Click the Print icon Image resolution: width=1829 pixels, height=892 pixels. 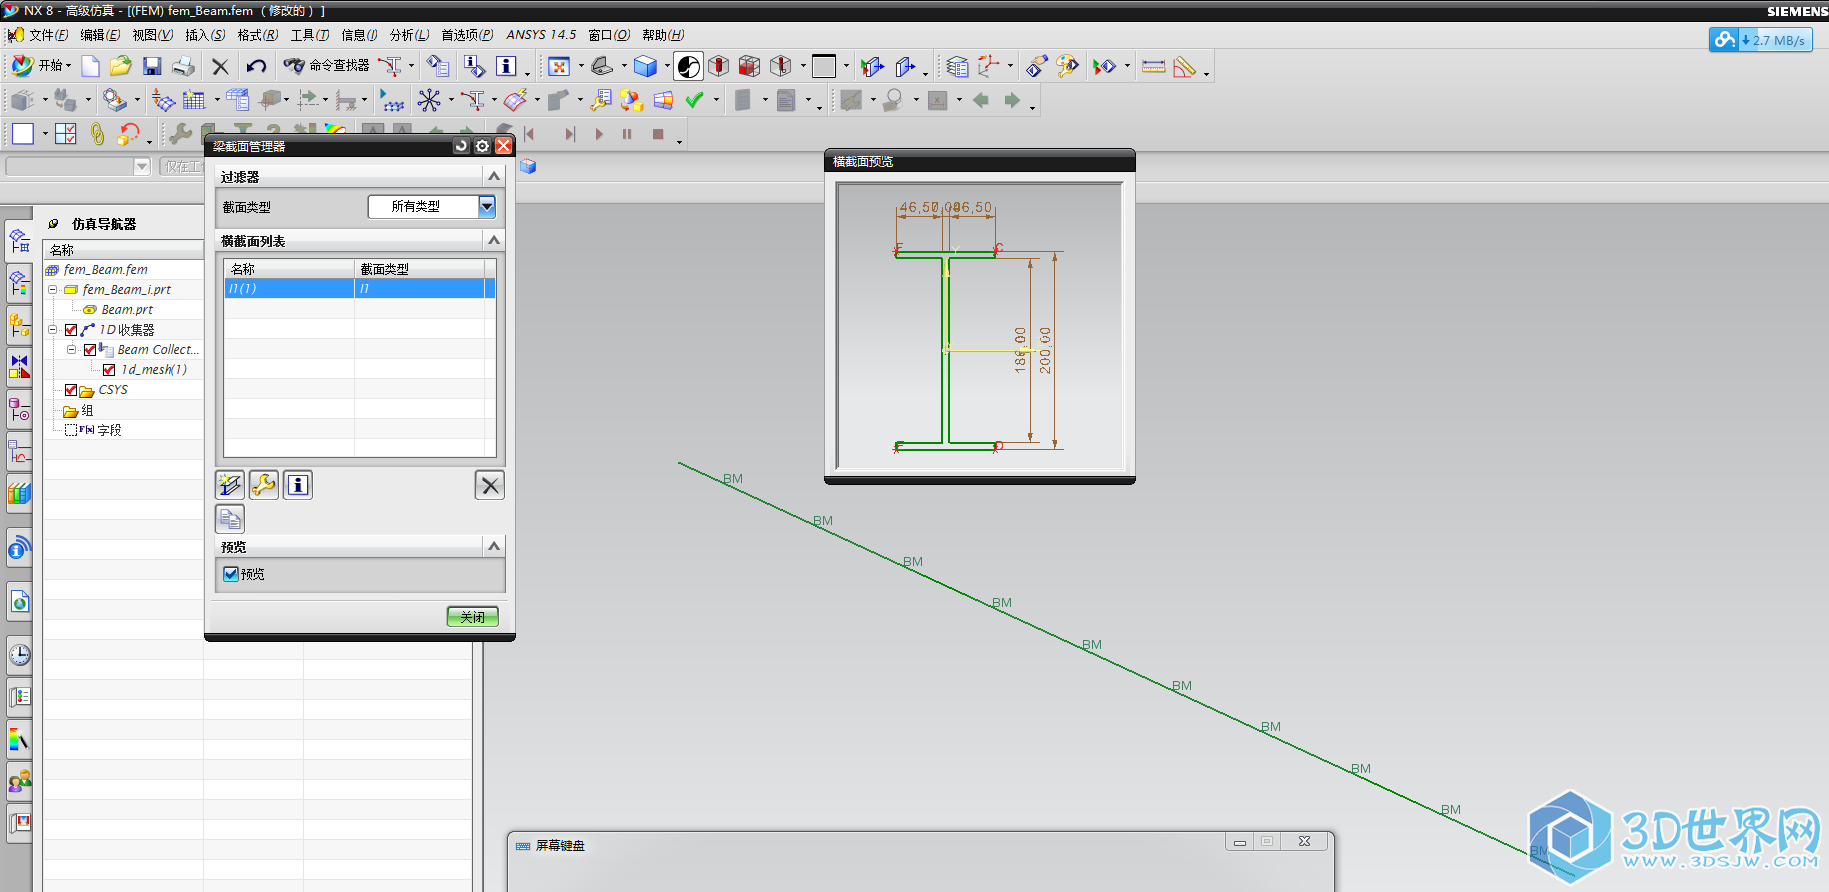pos(183,66)
